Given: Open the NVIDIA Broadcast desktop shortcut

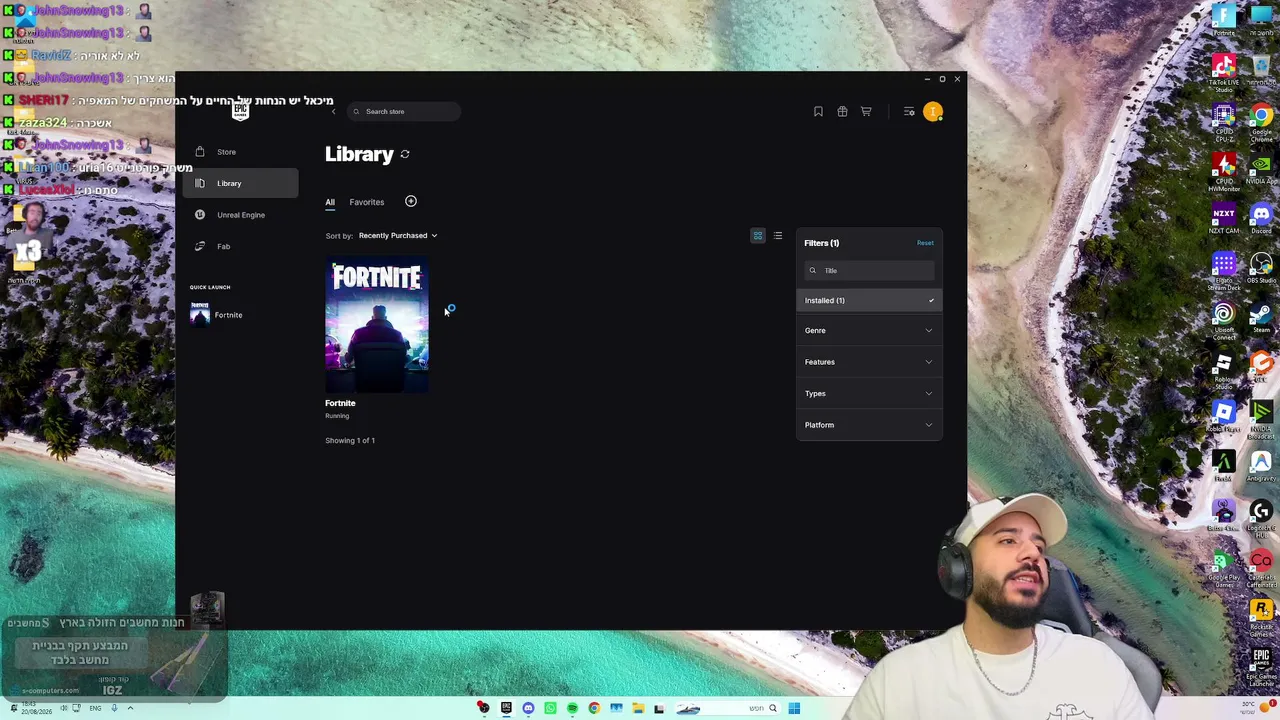Looking at the screenshot, I should click(1261, 419).
